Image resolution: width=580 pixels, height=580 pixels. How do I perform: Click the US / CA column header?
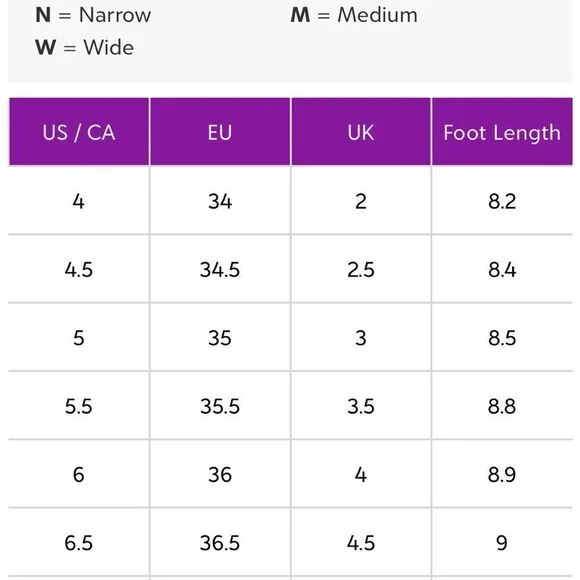79,132
